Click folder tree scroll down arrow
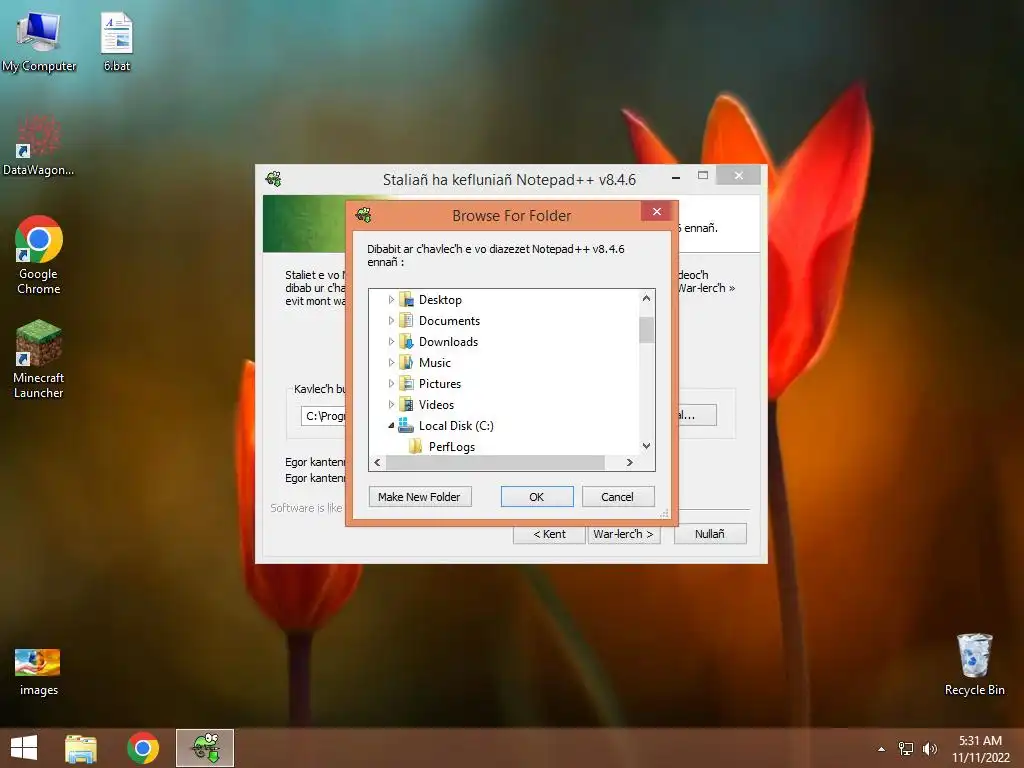This screenshot has width=1024, height=768. click(647, 446)
